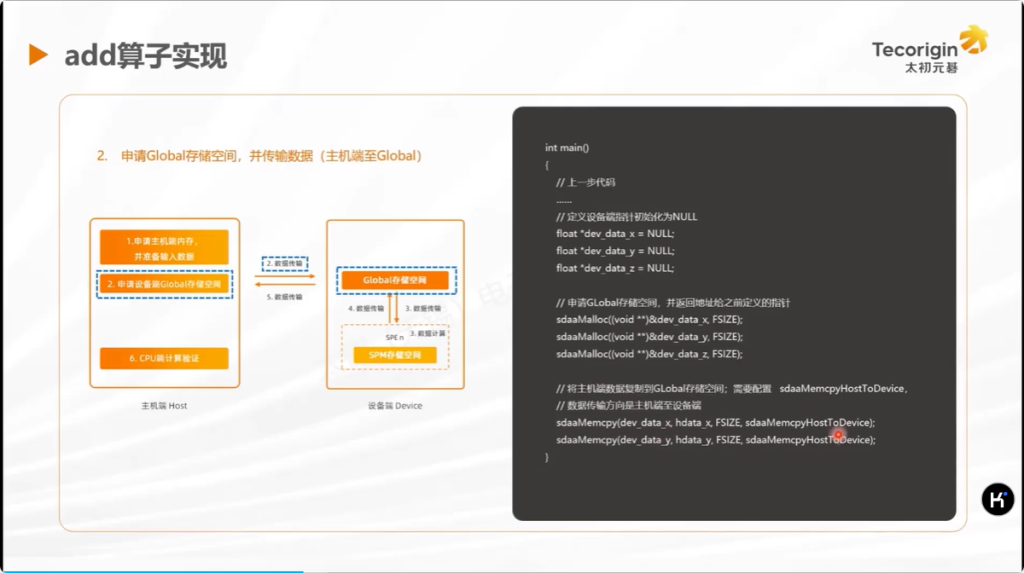Click the 'add算子实现' slide title
The width and height of the screenshot is (1024, 573).
pos(146,56)
